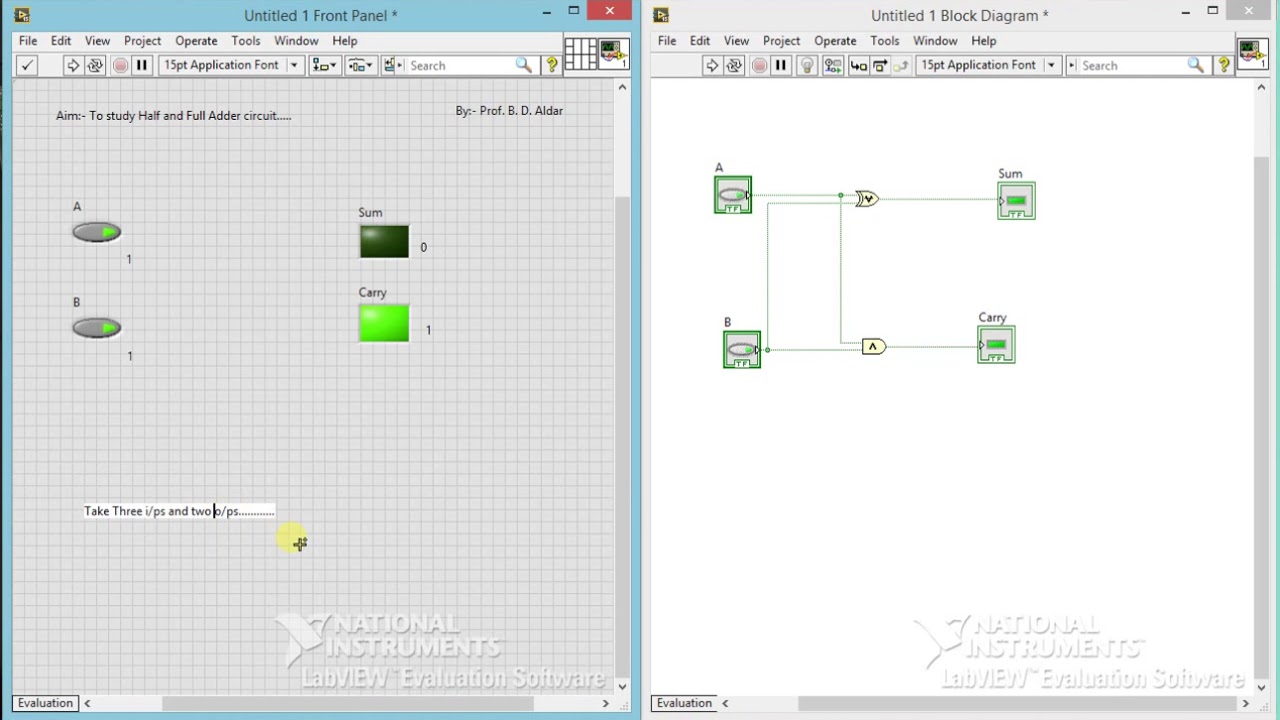1280x720 pixels.
Task: Select AND gate in Block Diagram
Action: click(x=874, y=347)
